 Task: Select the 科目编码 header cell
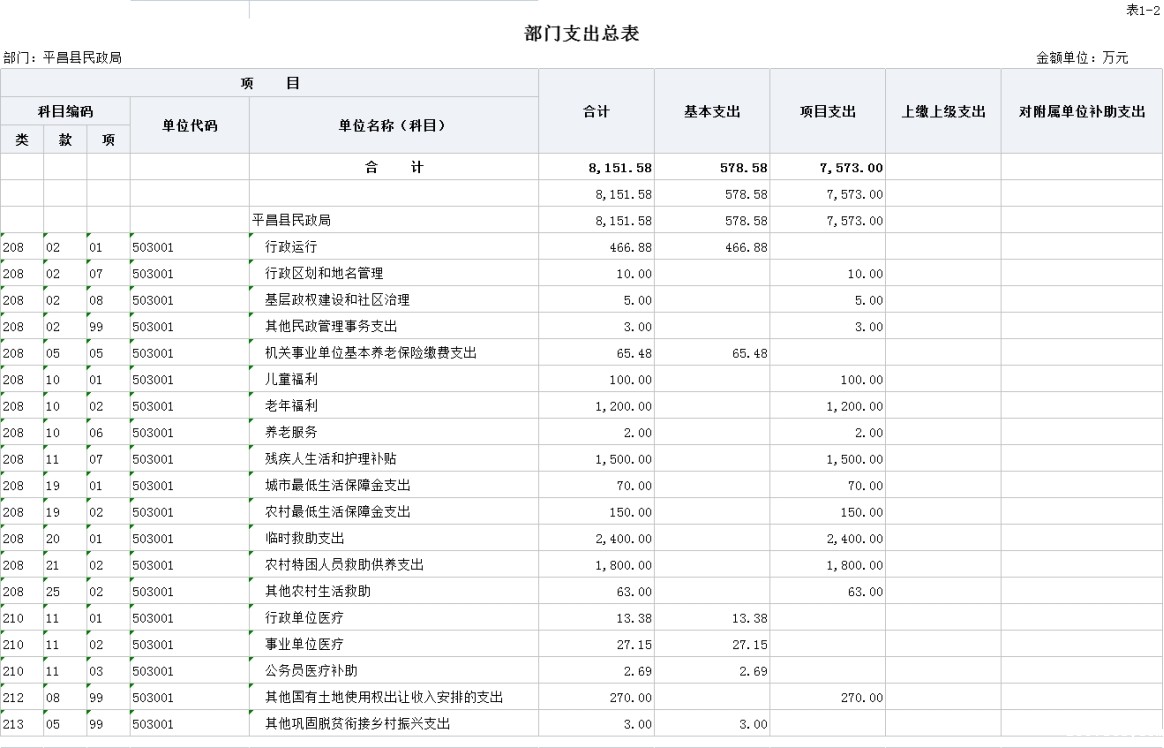pos(65,111)
